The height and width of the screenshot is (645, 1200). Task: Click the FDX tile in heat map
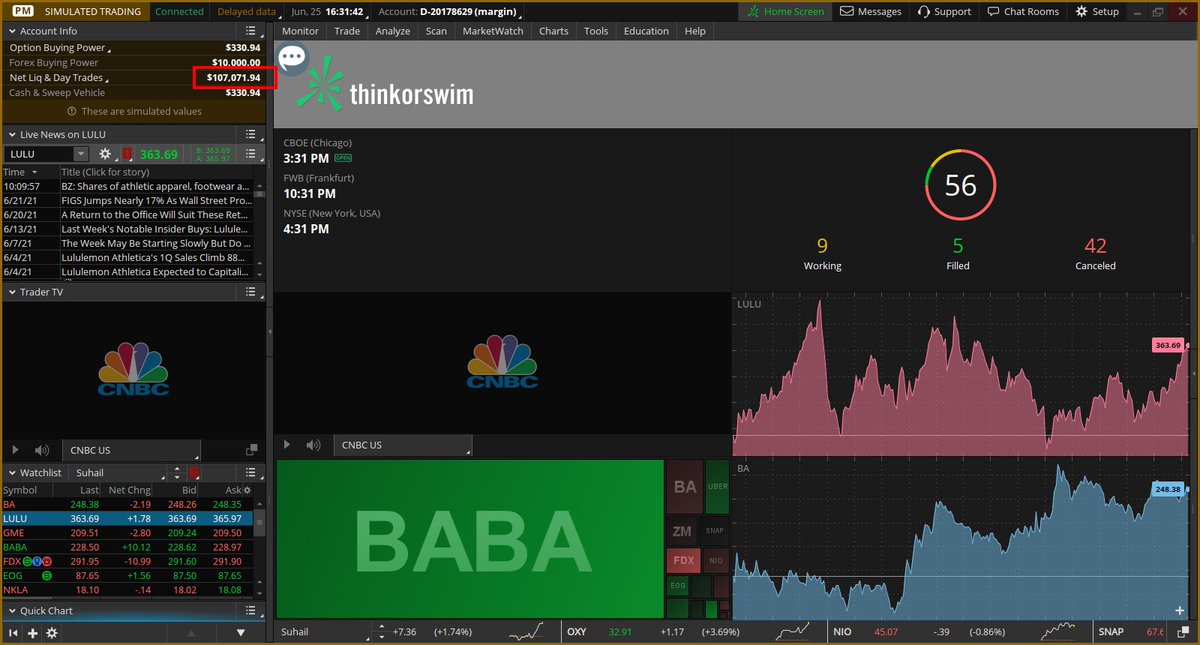684,560
